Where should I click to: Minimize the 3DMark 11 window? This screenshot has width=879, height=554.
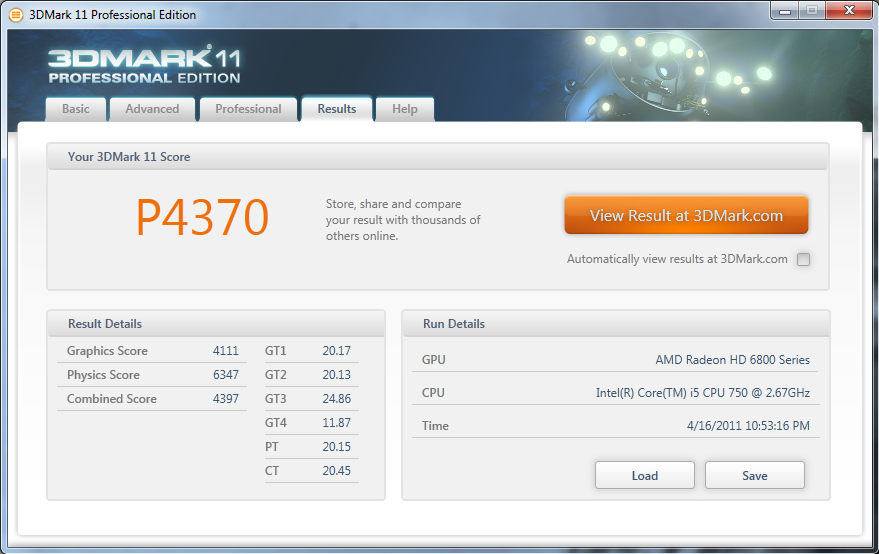point(785,11)
